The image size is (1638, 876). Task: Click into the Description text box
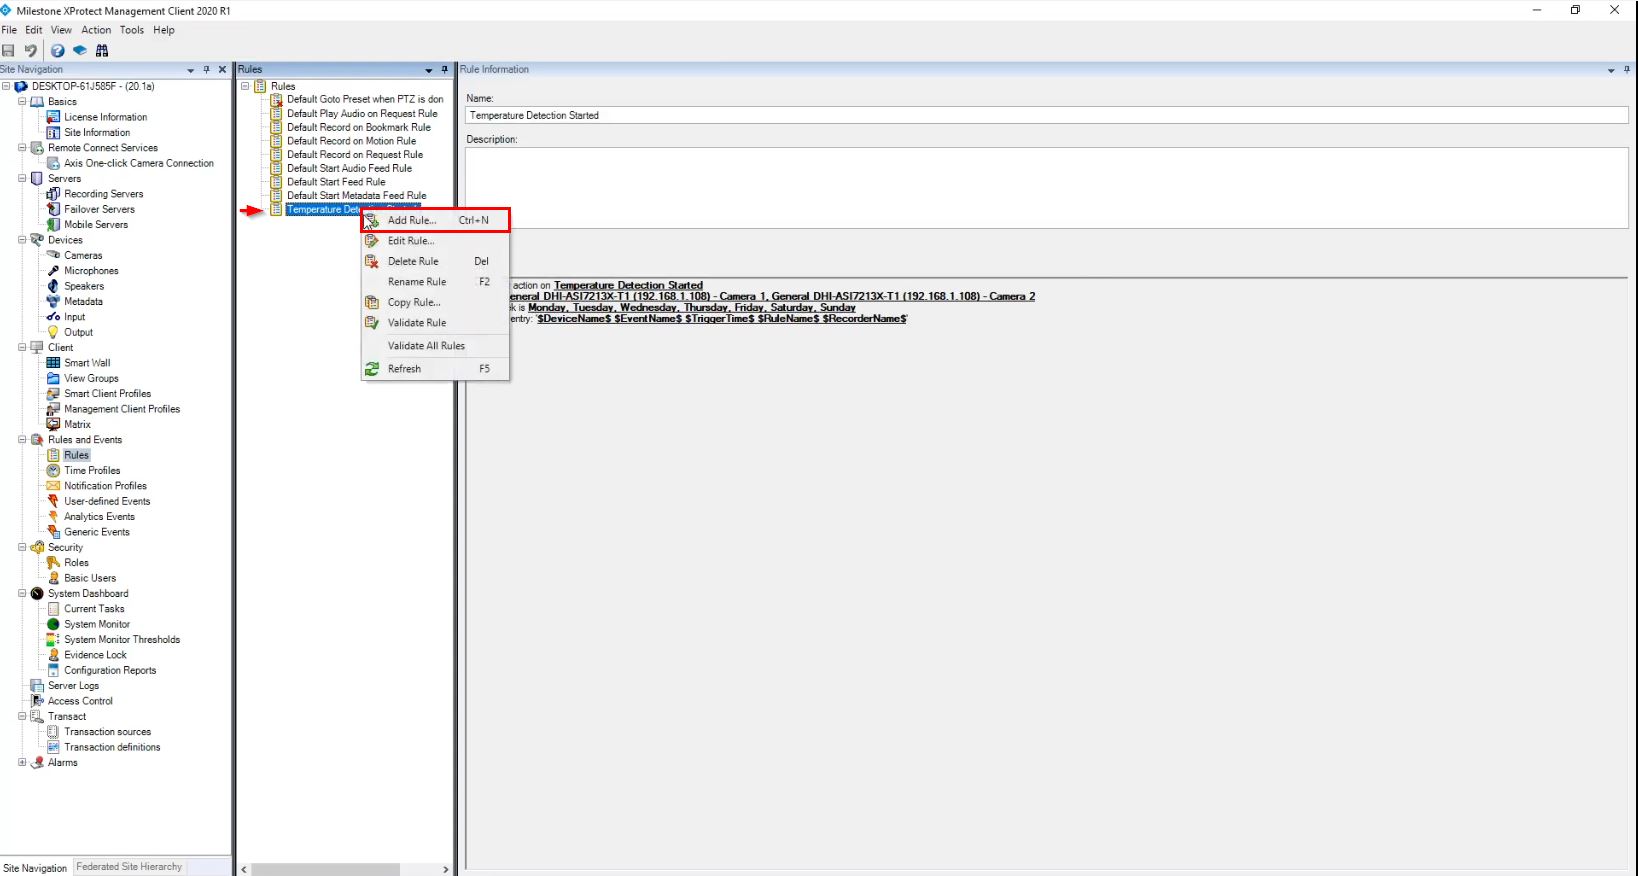pyautogui.click(x=1047, y=188)
